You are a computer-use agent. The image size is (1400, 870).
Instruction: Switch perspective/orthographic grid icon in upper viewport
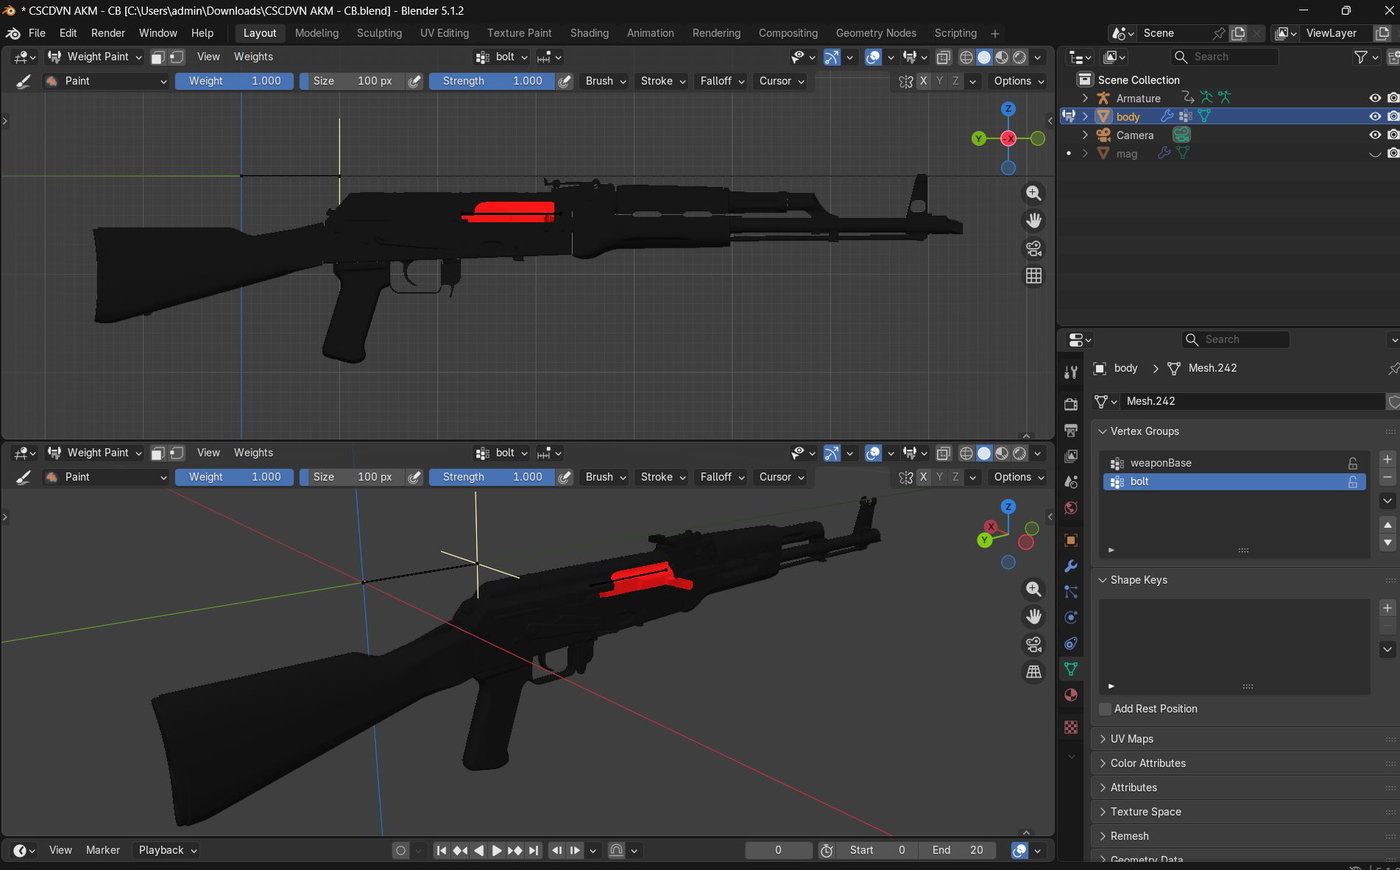click(x=1034, y=276)
